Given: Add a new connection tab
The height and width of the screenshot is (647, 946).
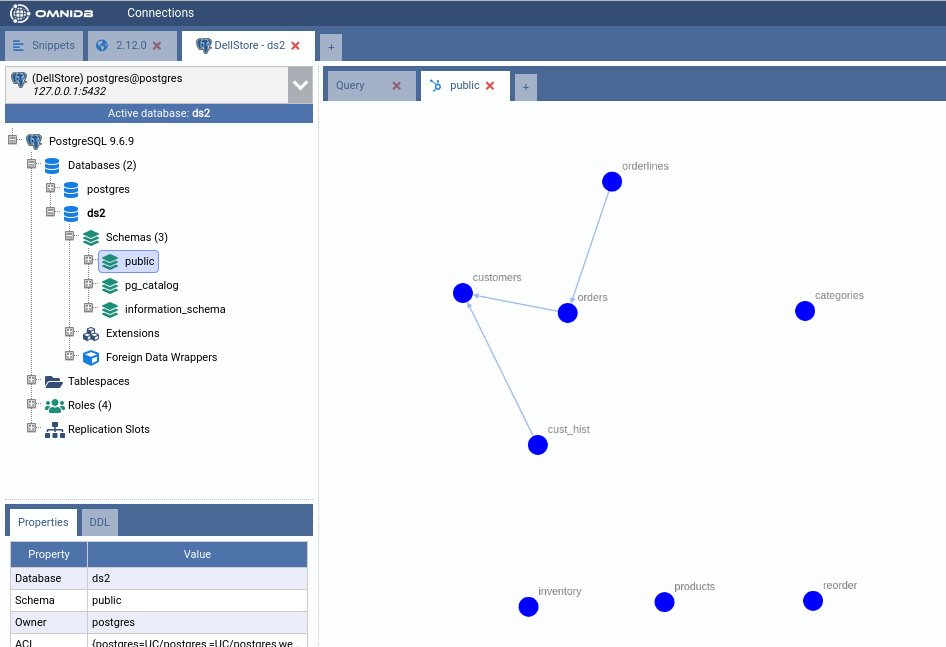Looking at the screenshot, I should [331, 47].
